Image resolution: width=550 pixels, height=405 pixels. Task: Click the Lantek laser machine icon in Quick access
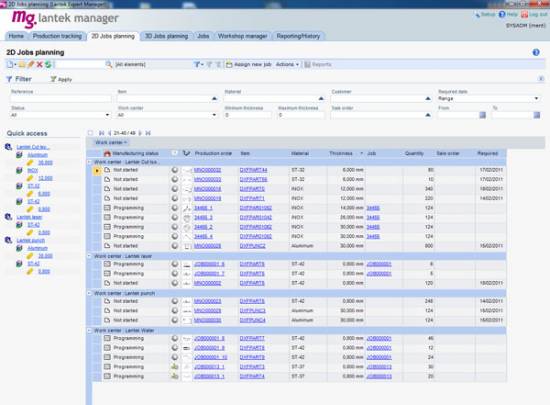click(x=8, y=217)
